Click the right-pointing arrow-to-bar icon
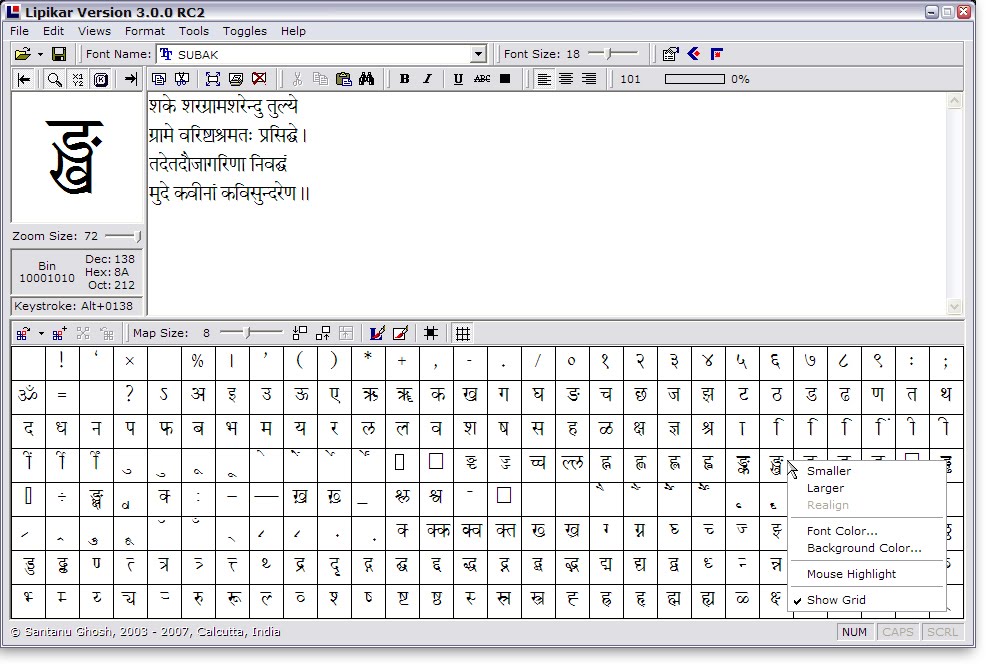The image size is (996, 668). 130,79
